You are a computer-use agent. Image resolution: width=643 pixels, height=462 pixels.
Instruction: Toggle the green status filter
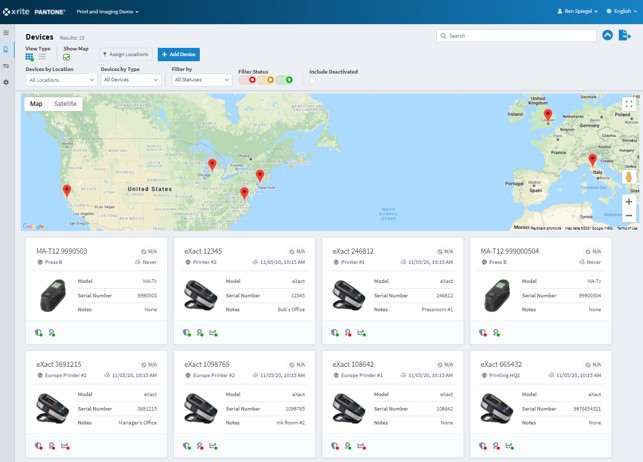click(285, 80)
